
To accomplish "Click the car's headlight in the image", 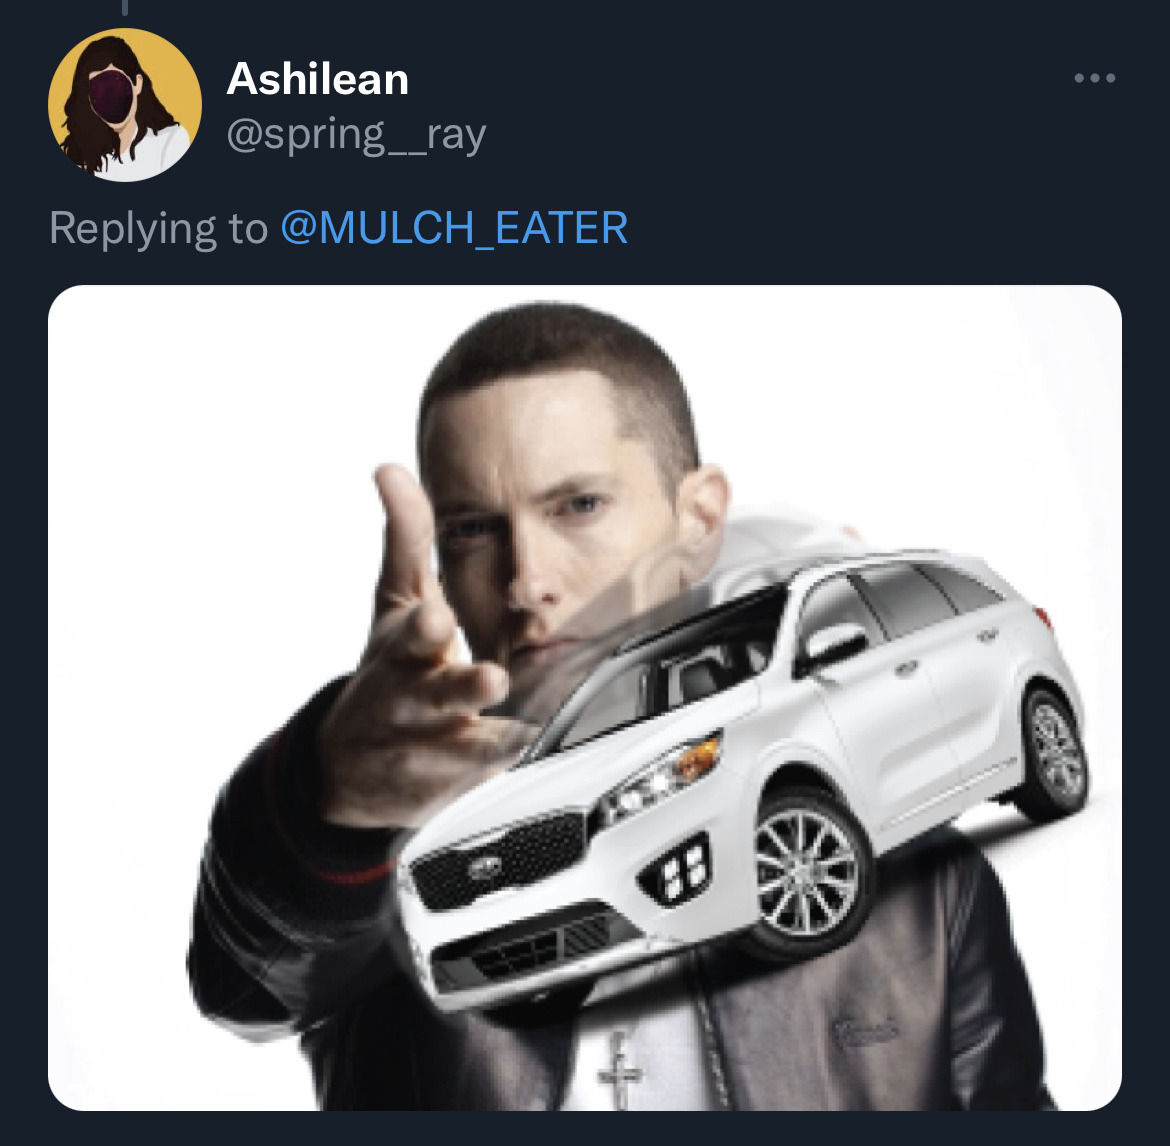I will click(660, 773).
